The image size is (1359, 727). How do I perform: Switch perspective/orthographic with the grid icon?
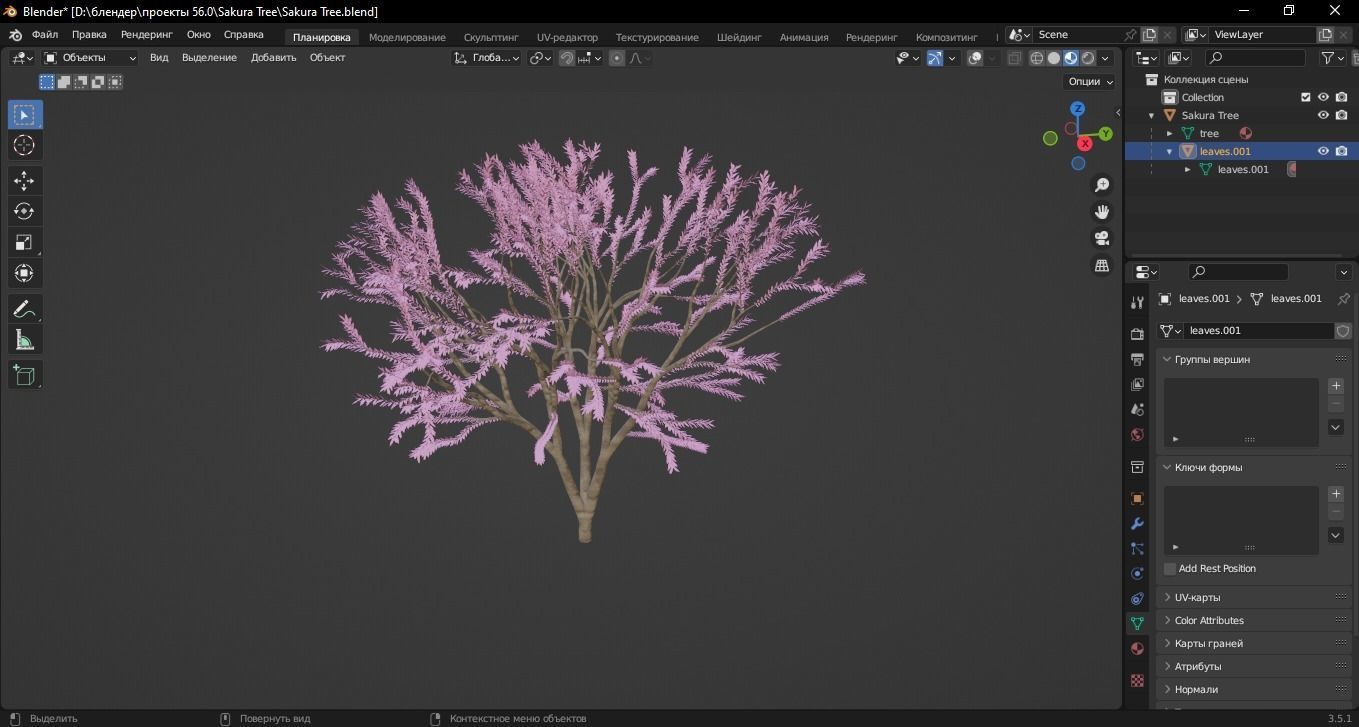point(1102,265)
